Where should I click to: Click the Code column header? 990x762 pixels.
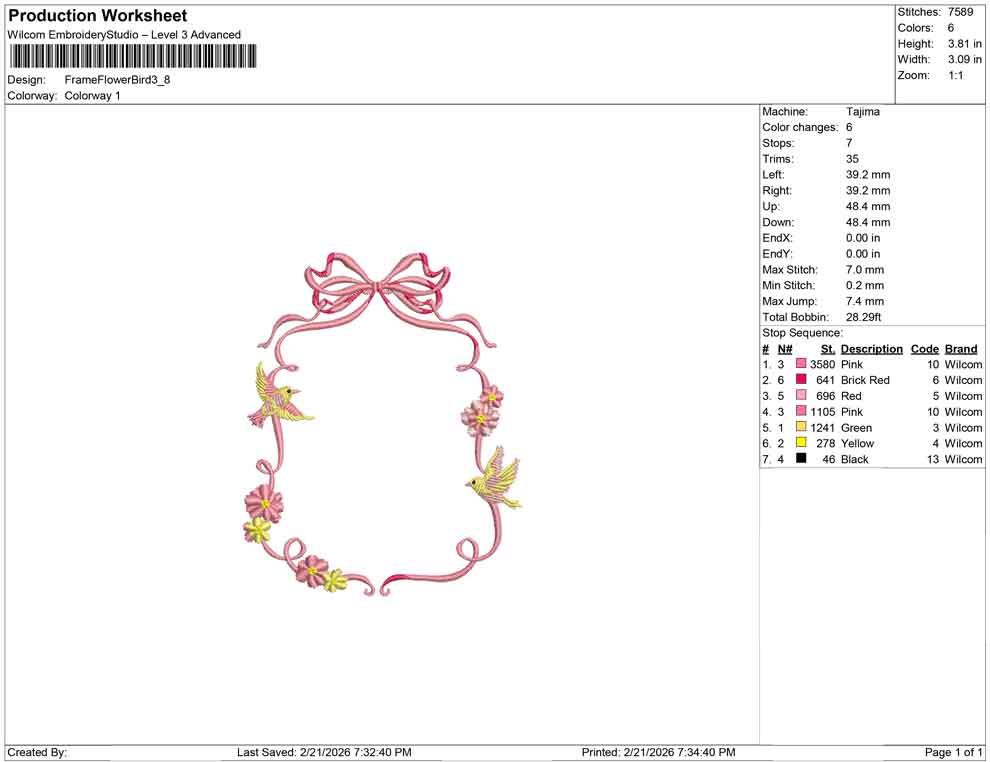[925, 348]
